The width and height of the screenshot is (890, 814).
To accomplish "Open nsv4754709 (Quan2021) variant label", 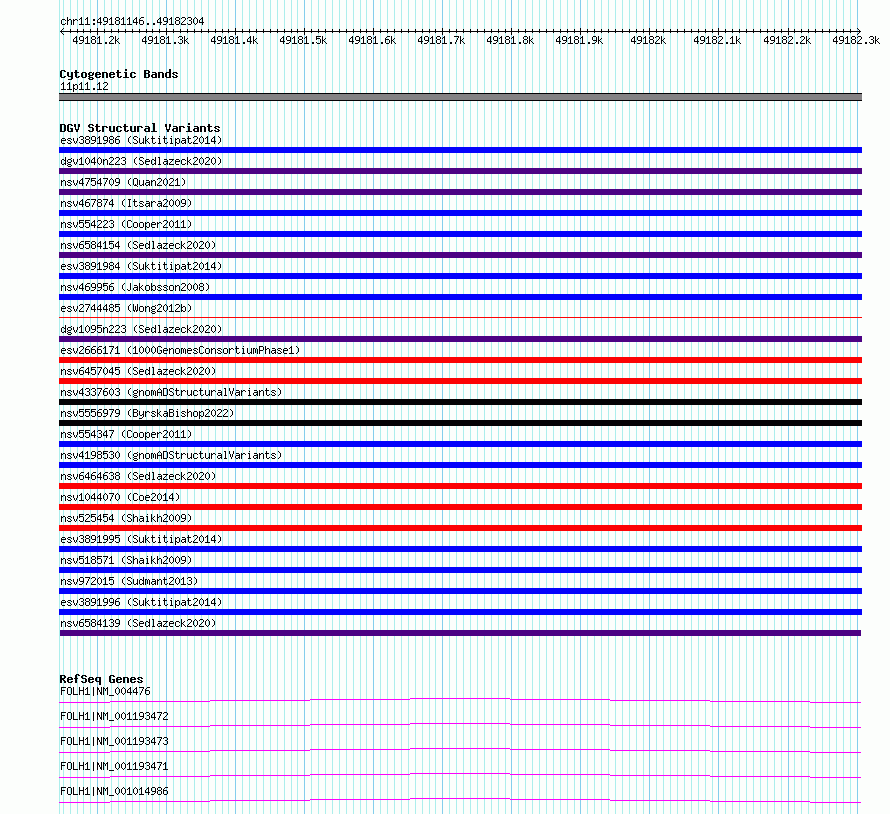I will [123, 182].
